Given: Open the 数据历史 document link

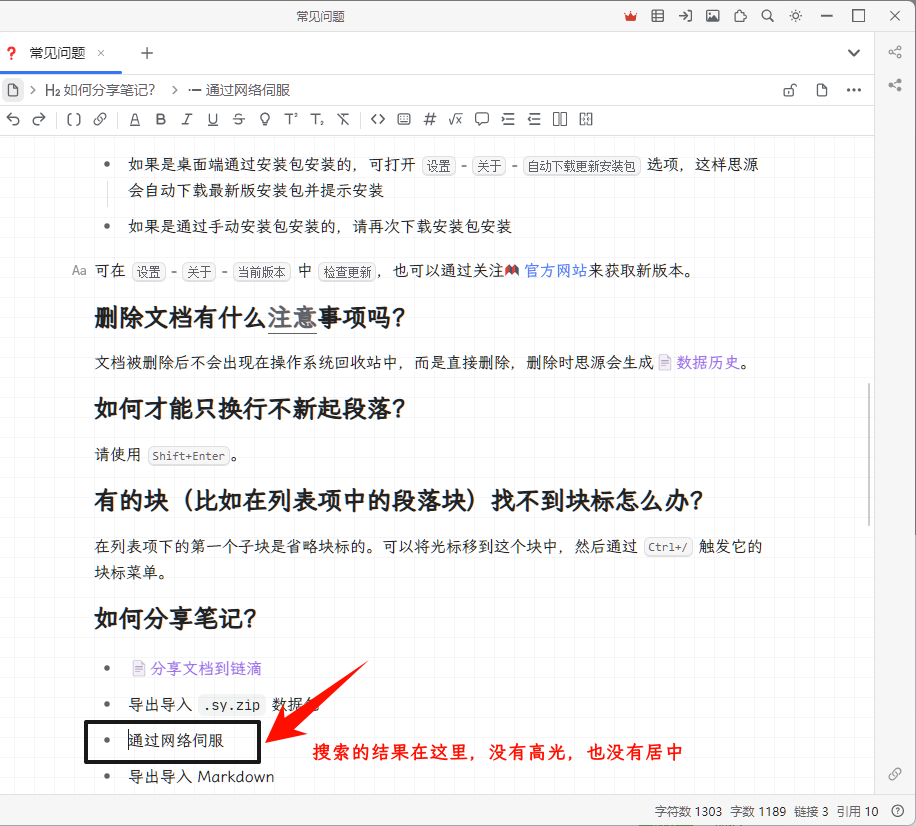Looking at the screenshot, I should [707, 363].
